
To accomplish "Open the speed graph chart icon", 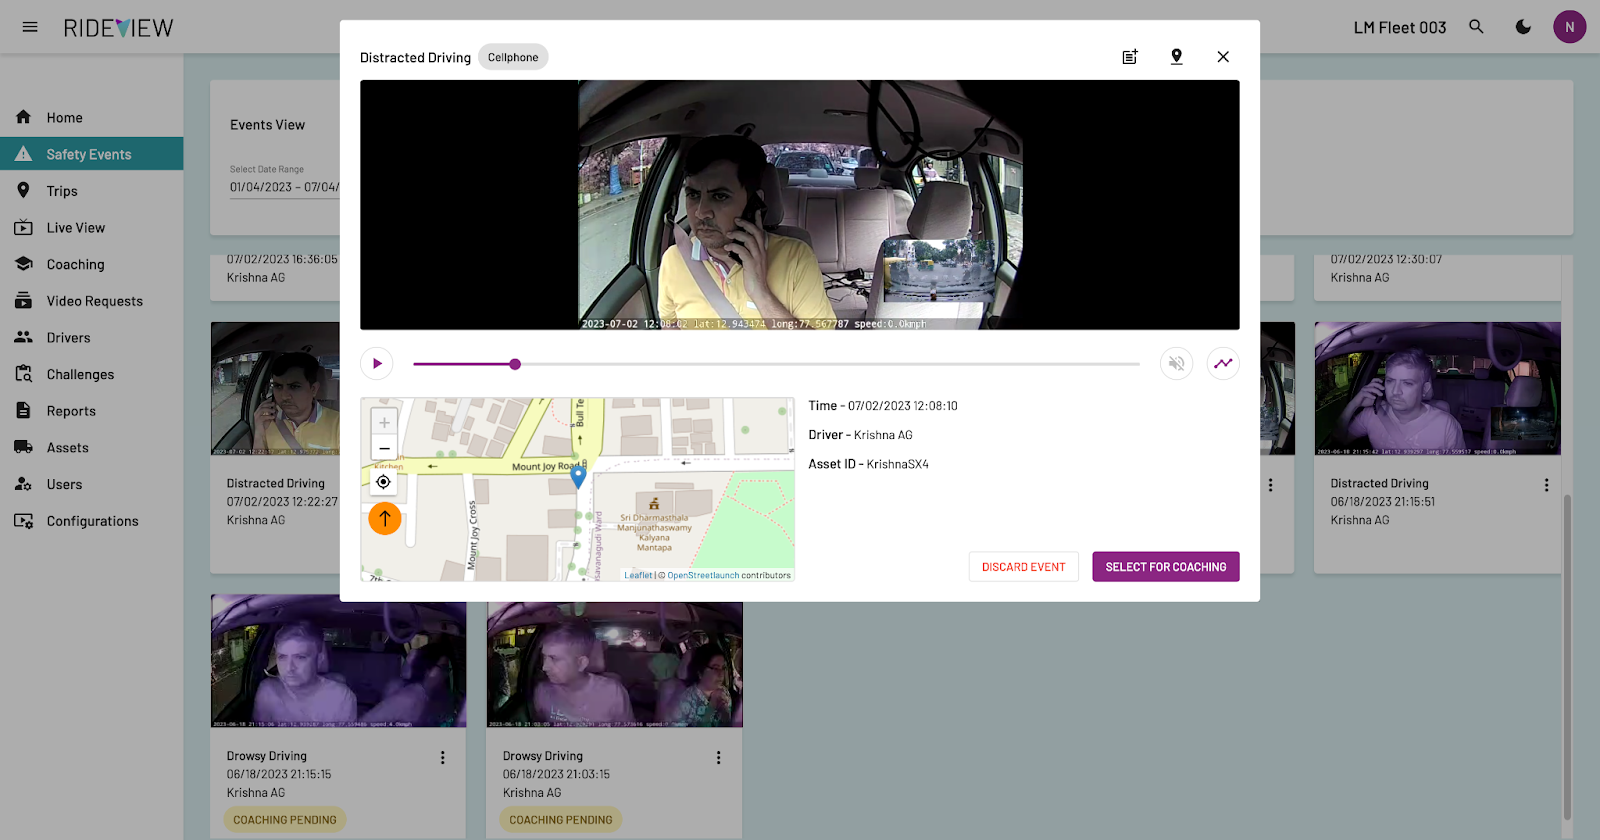I will (x=1223, y=364).
